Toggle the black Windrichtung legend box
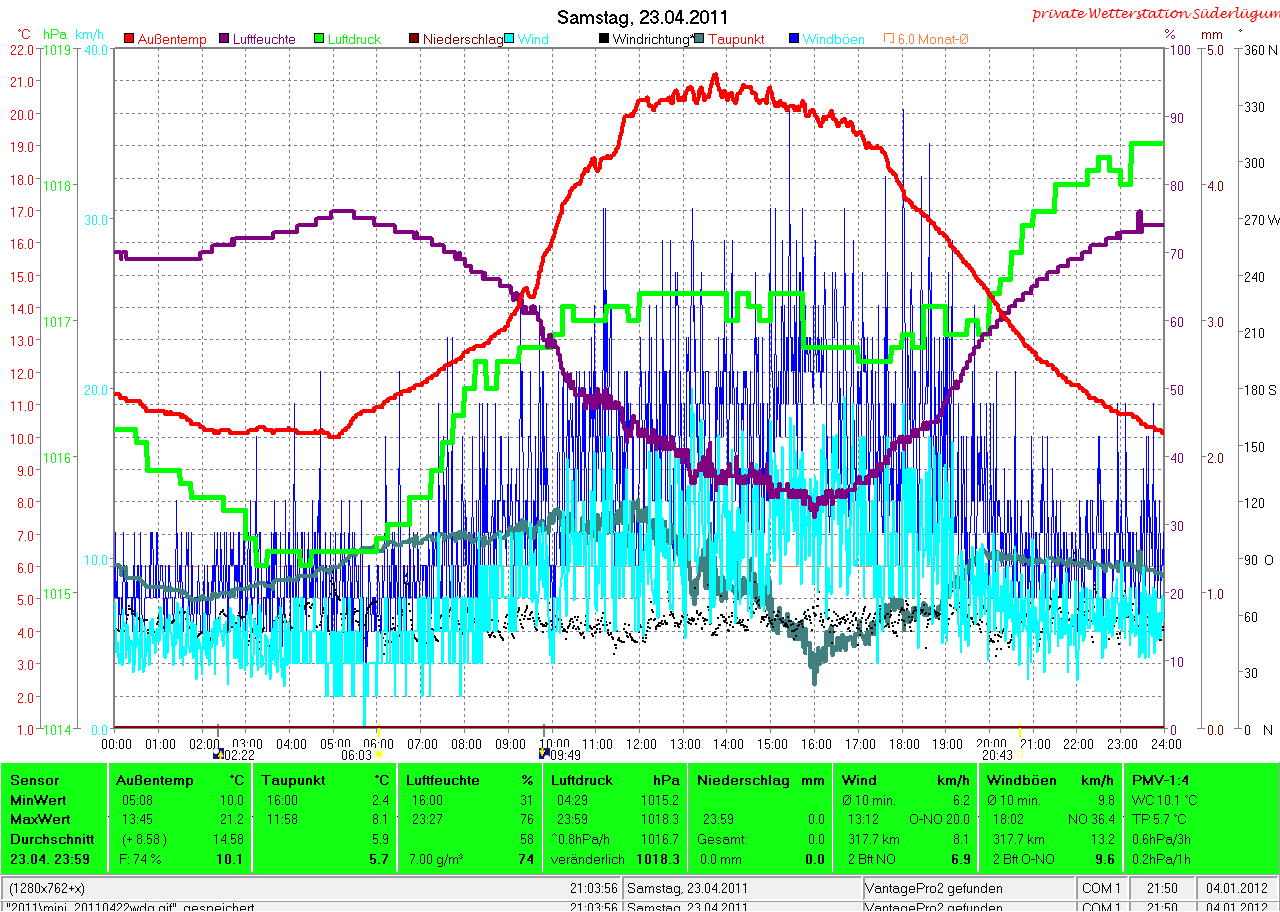1280x912 pixels. click(603, 39)
